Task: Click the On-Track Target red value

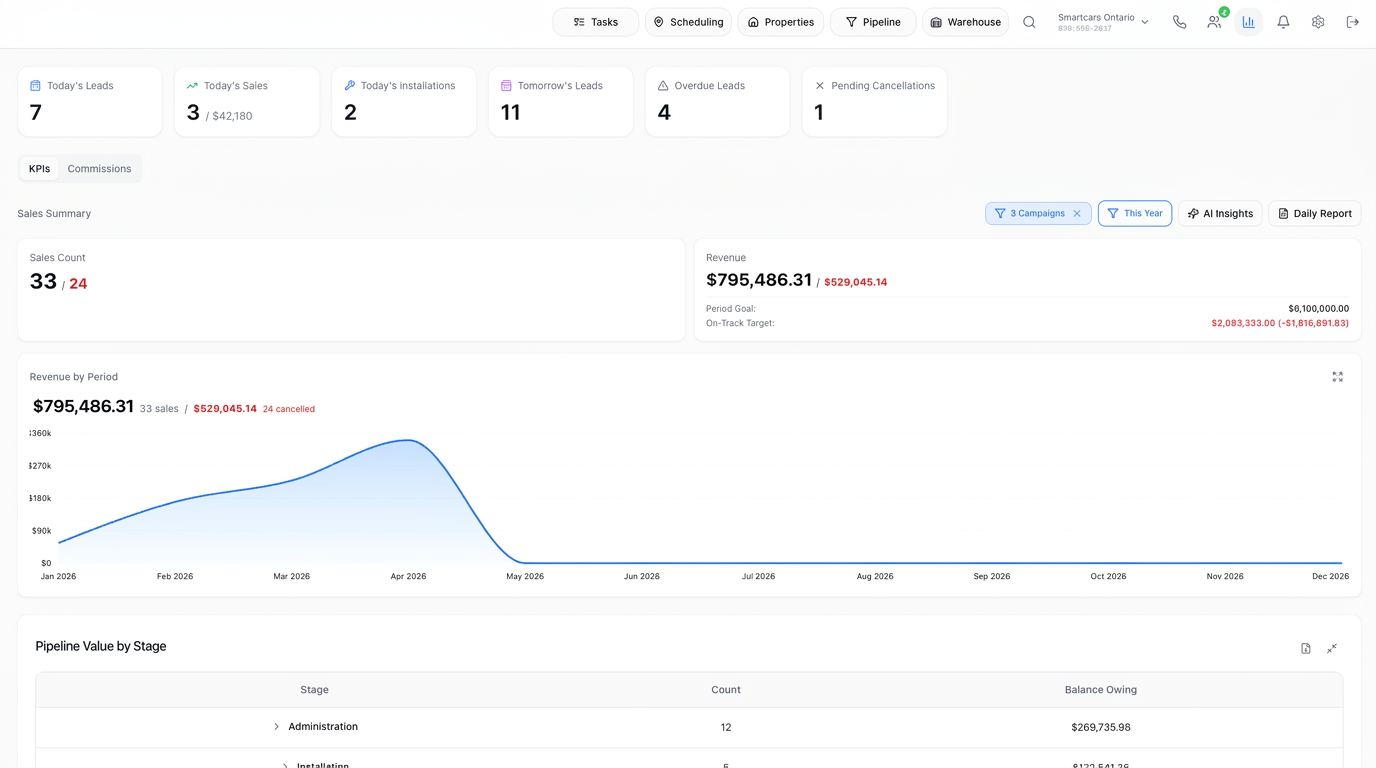Action: click(x=1280, y=324)
